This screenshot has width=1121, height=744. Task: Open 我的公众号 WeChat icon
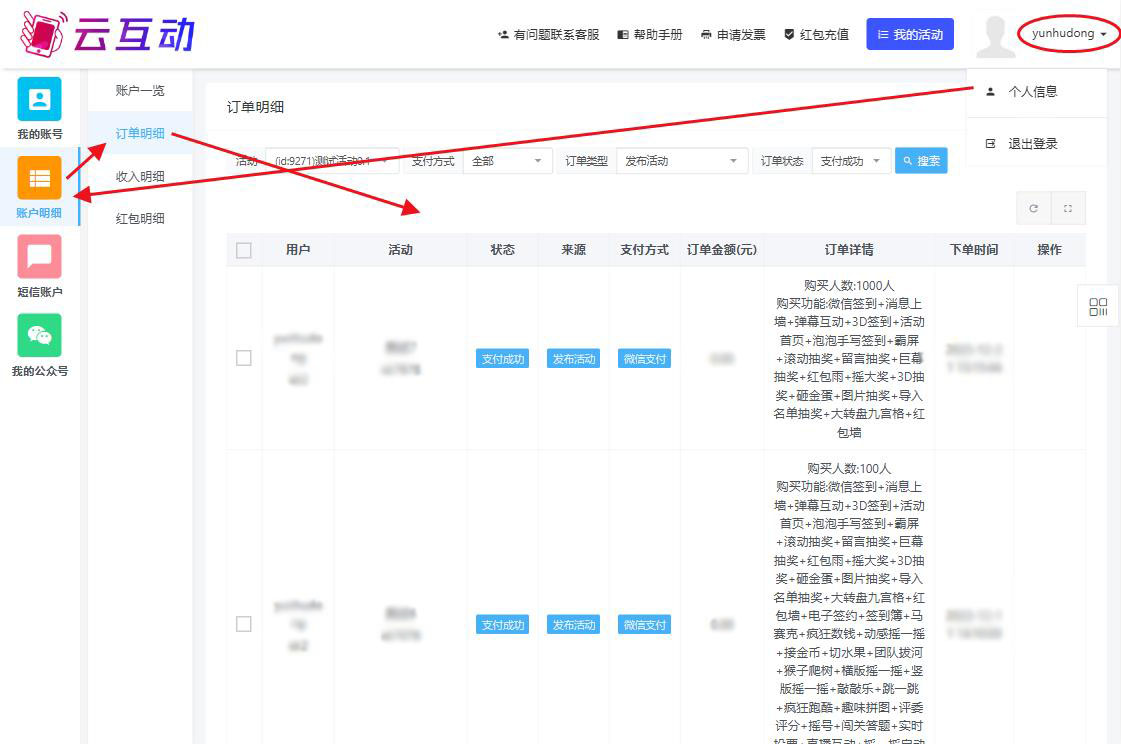click(x=39, y=335)
